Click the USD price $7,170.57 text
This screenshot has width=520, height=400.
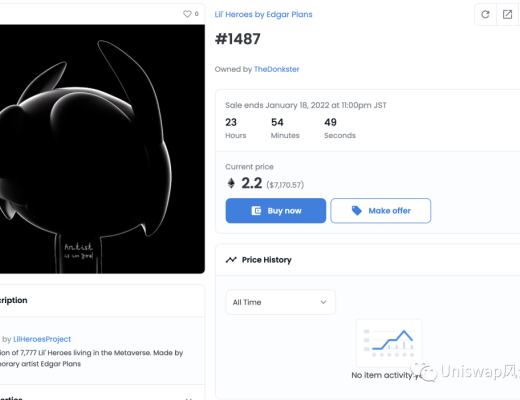coord(285,185)
